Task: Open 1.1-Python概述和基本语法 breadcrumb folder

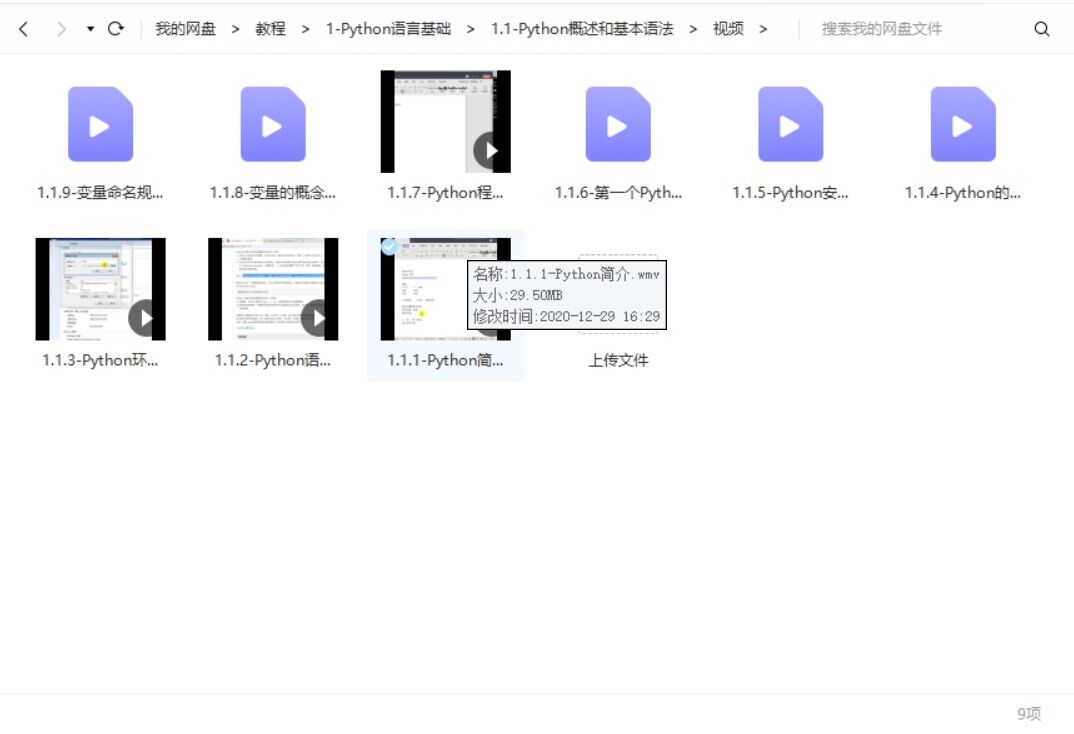Action: coord(581,29)
